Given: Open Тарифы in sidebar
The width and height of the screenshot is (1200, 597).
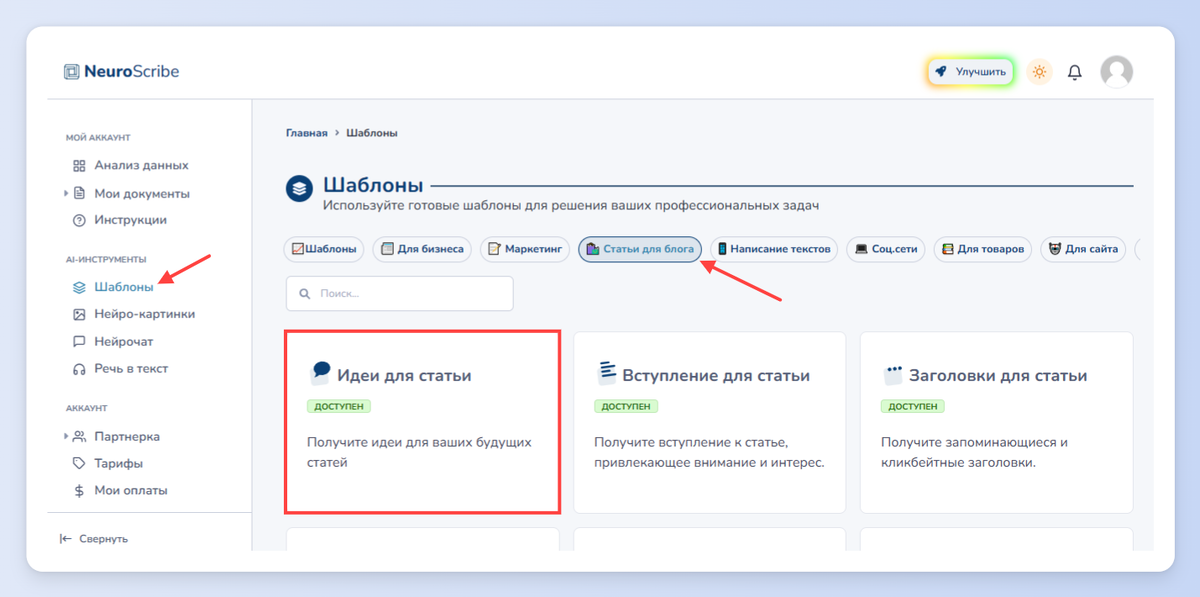Looking at the screenshot, I should pos(119,464).
